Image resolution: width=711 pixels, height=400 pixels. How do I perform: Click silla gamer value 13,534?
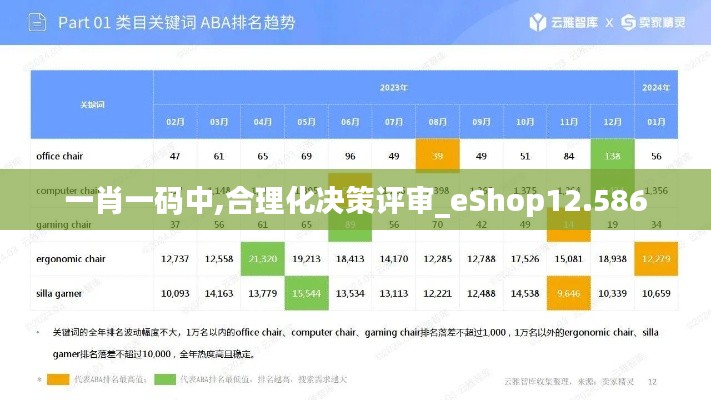[350, 293]
